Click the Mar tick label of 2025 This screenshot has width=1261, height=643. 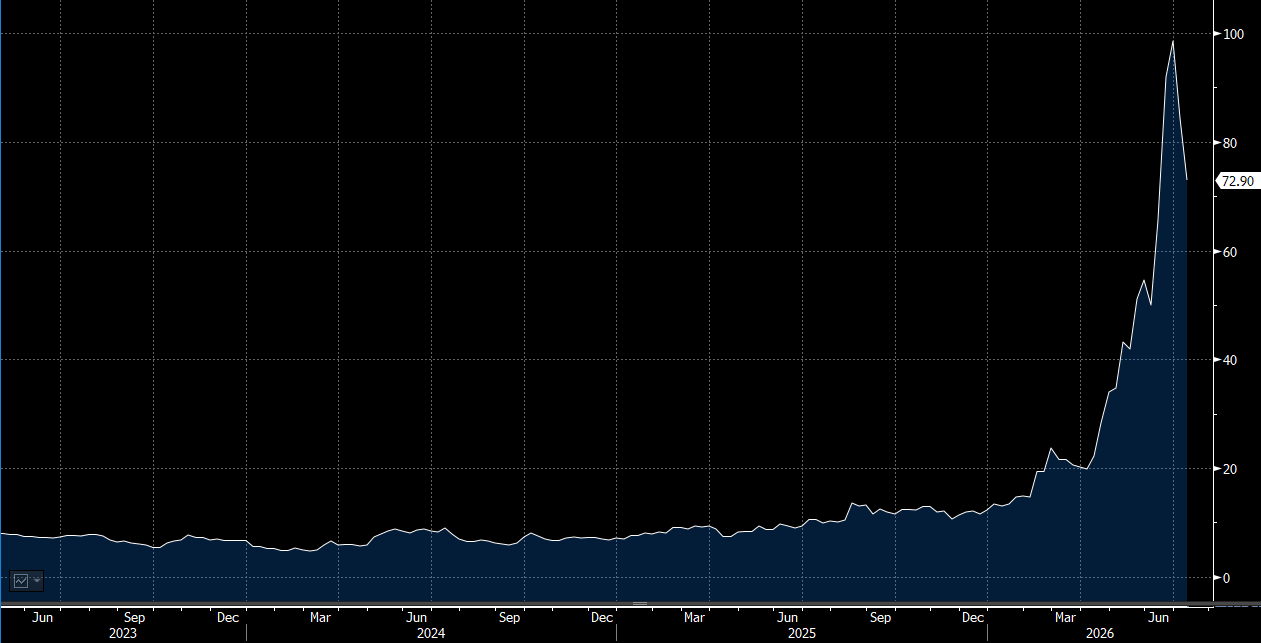click(x=695, y=618)
